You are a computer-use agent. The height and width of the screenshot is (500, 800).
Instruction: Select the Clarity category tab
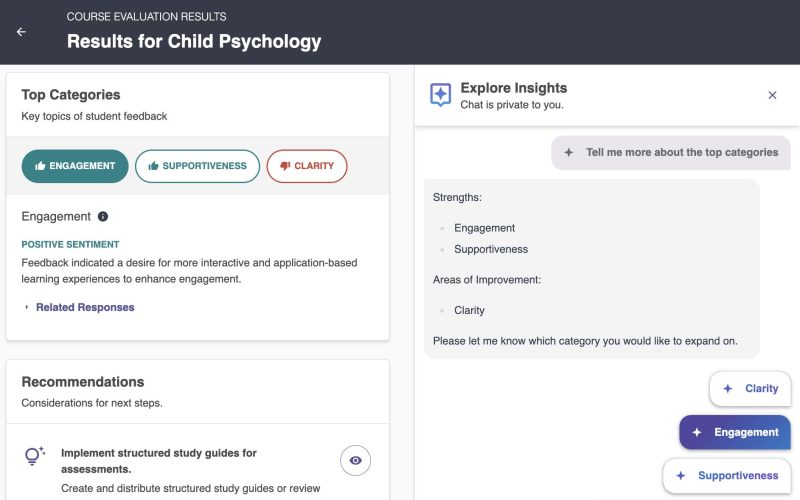click(x=307, y=166)
